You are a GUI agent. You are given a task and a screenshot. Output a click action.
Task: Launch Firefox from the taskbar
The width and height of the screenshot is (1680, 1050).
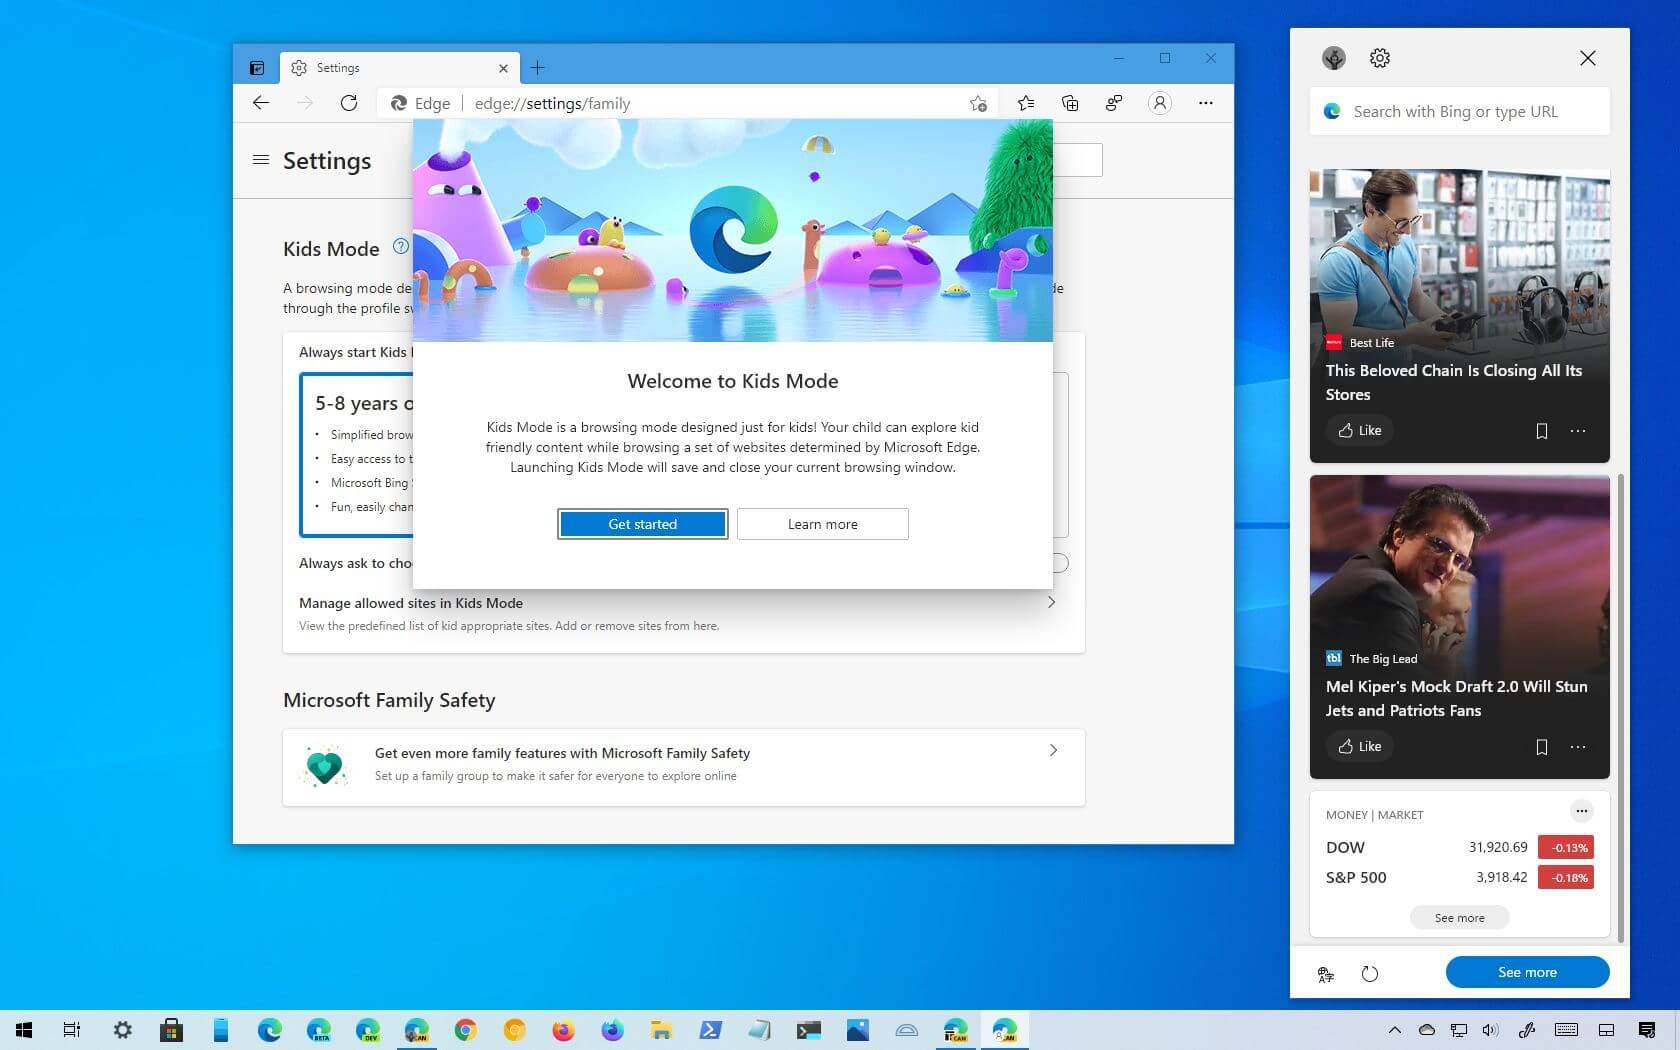pos(563,1030)
